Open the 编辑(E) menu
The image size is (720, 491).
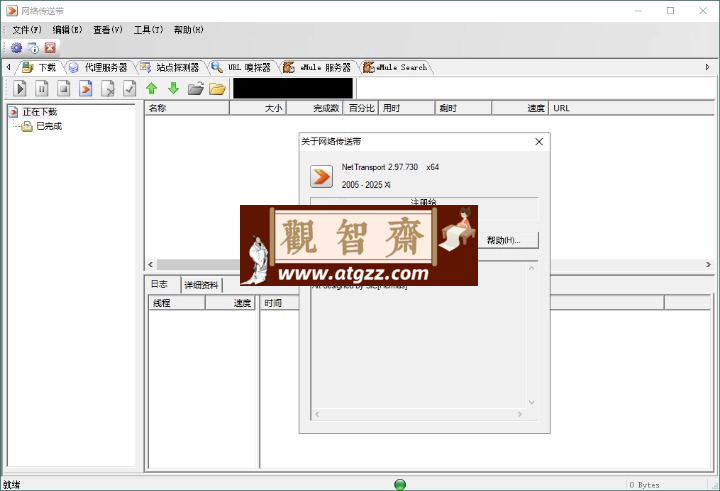pyautogui.click(x=67, y=30)
